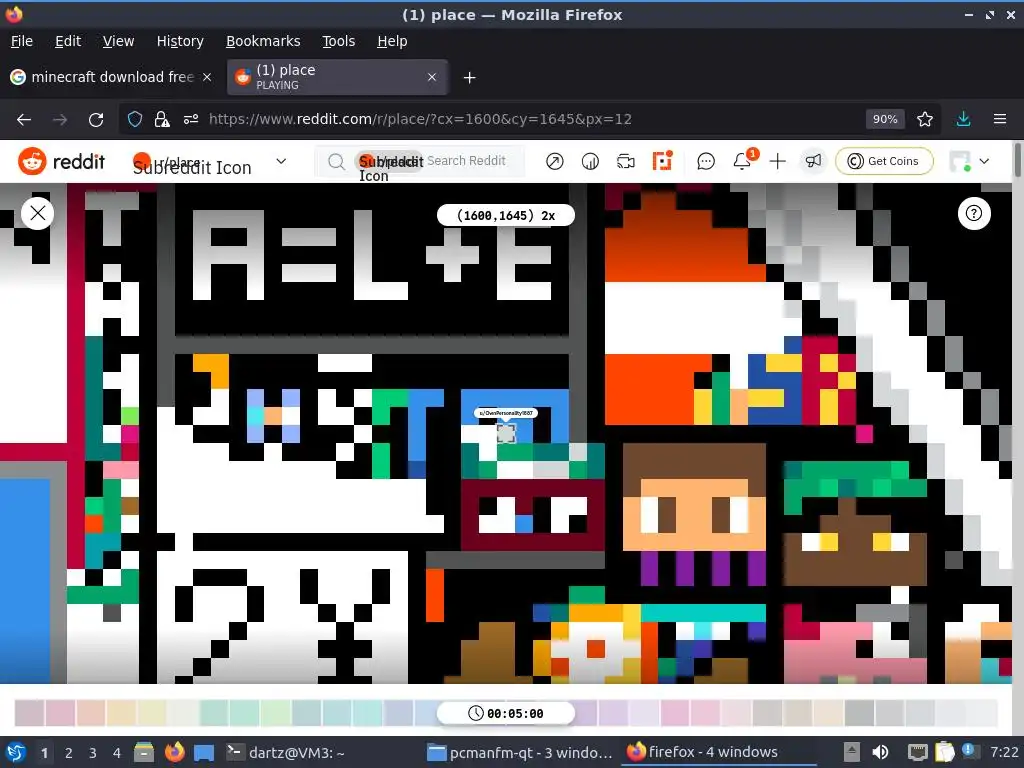Open the Firefox hamburger menu
Viewport: 1024px width, 768px height.
point(999,119)
